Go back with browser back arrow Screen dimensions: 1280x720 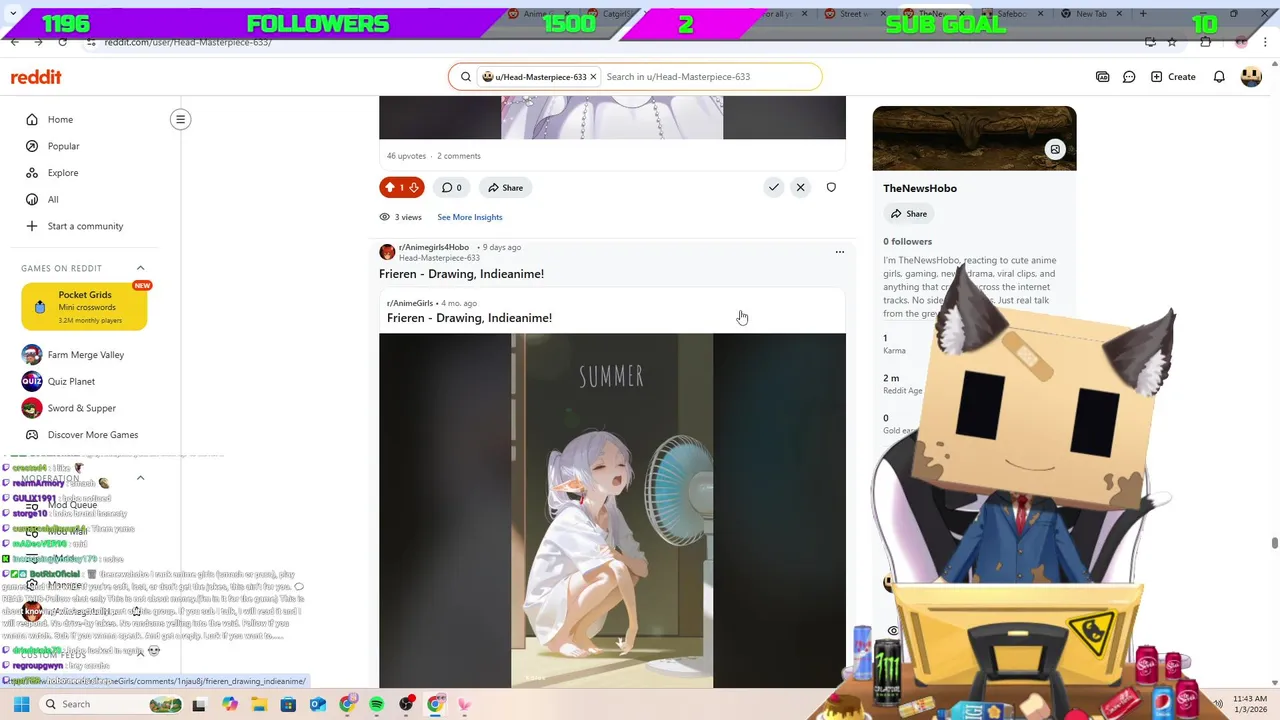click(x=15, y=42)
